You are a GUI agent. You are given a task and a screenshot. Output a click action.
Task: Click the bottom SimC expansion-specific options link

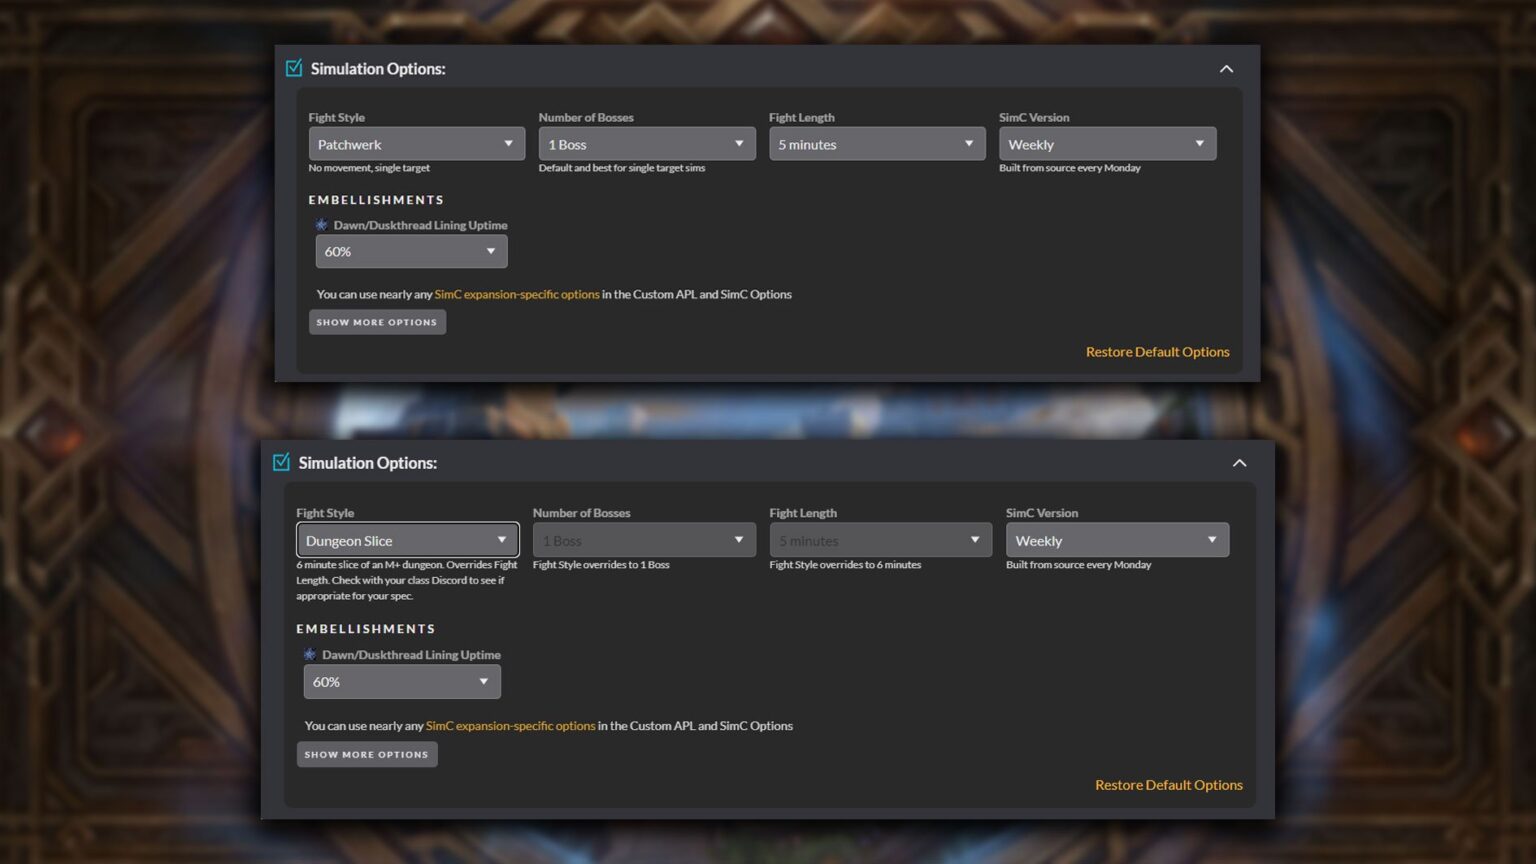tap(511, 725)
